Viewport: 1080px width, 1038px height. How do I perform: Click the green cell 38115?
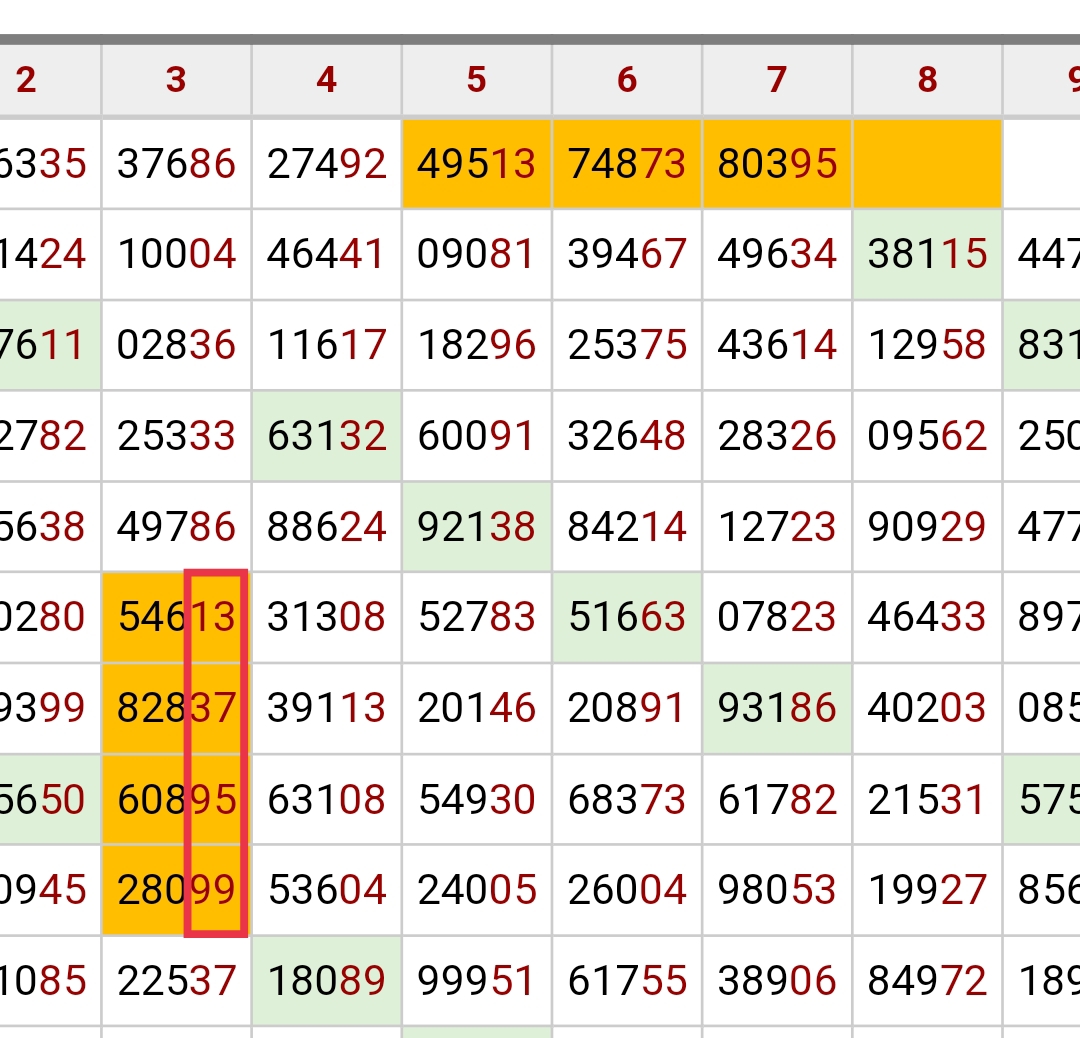(x=927, y=255)
